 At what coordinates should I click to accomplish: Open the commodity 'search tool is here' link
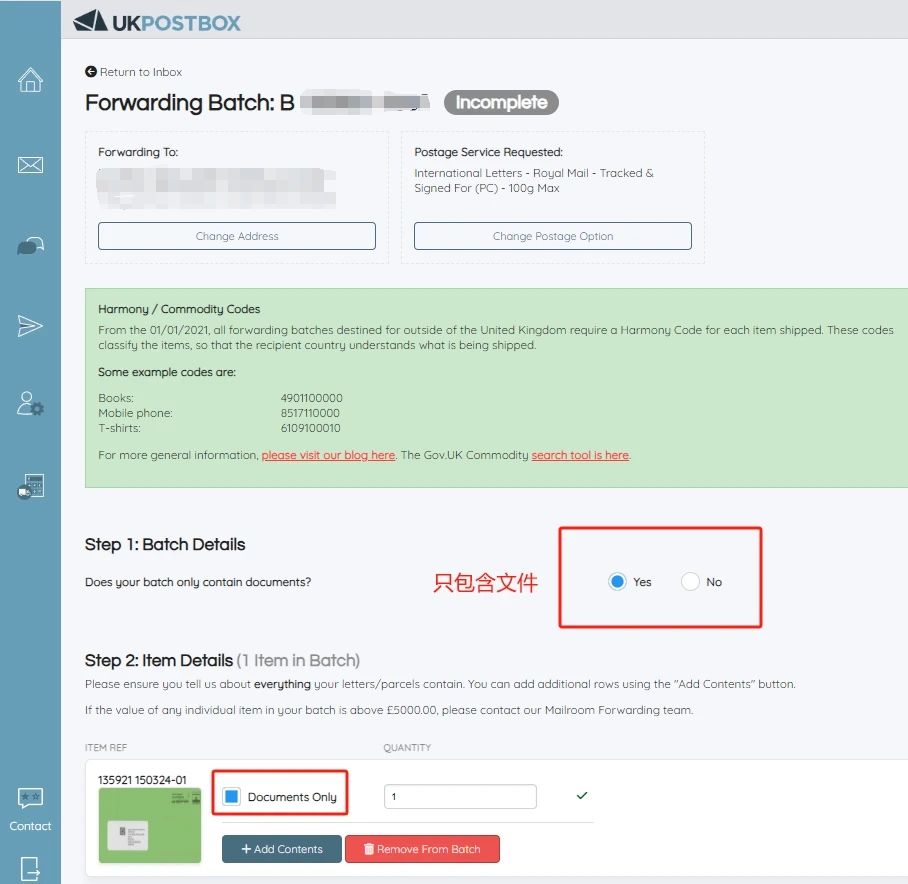point(580,455)
